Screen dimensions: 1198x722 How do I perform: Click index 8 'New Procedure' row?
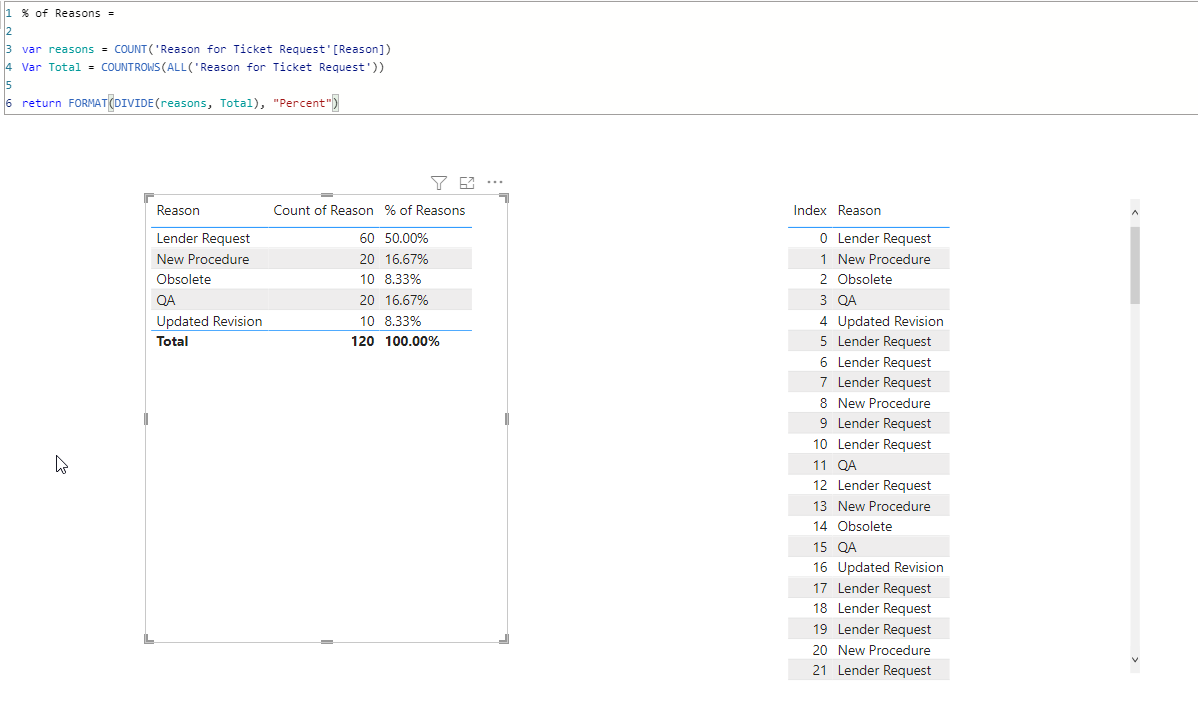(x=869, y=403)
